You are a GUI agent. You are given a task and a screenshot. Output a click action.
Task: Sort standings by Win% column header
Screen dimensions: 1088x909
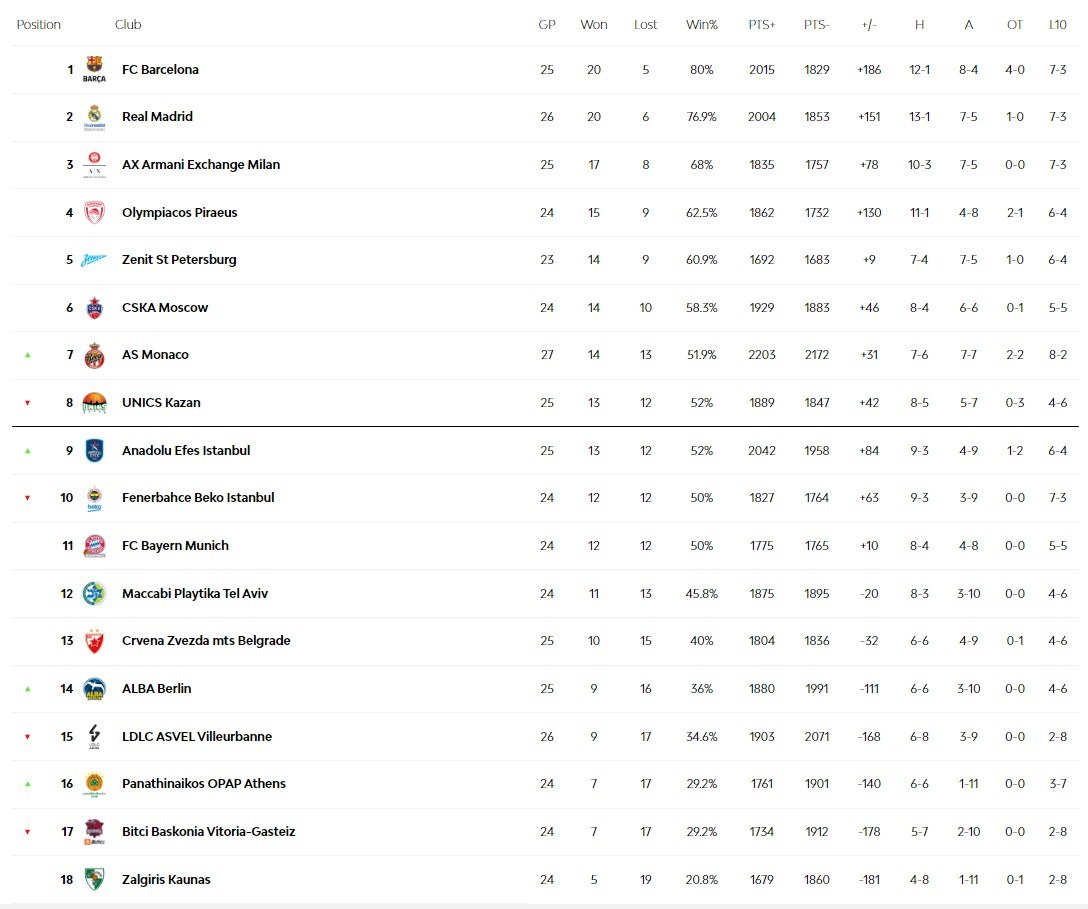(701, 25)
